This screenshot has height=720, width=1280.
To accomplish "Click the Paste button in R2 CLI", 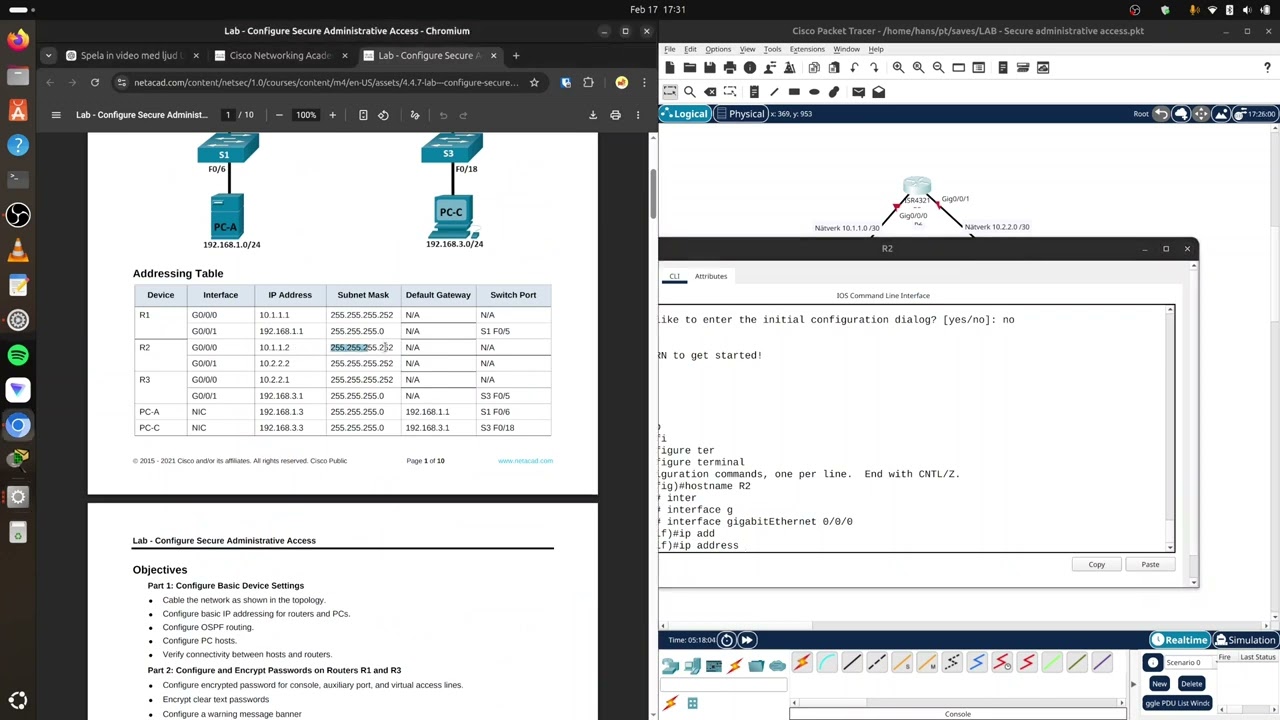I will (1150, 565).
